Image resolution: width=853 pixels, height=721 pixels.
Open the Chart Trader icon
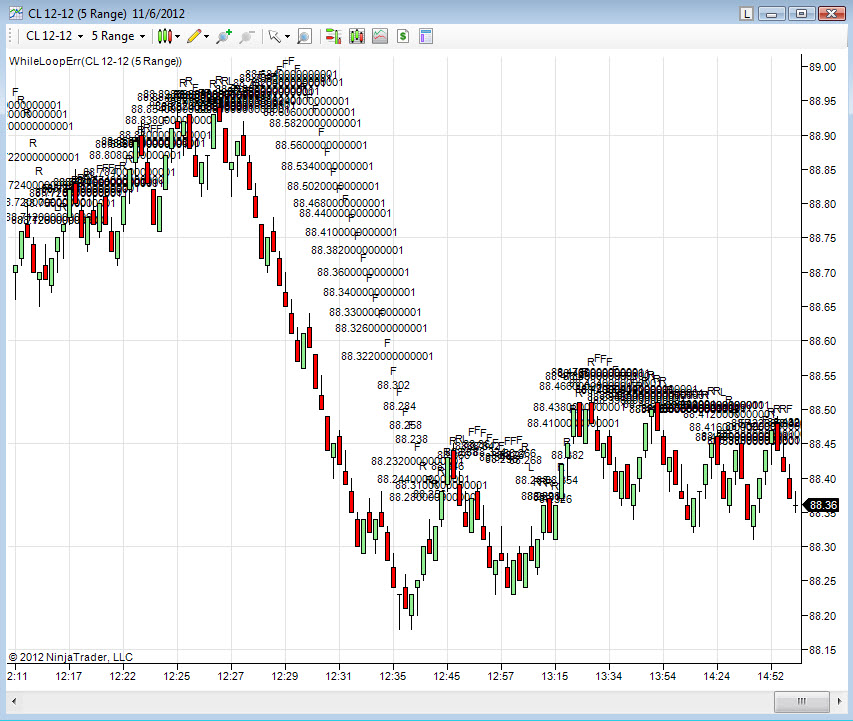tap(333, 36)
